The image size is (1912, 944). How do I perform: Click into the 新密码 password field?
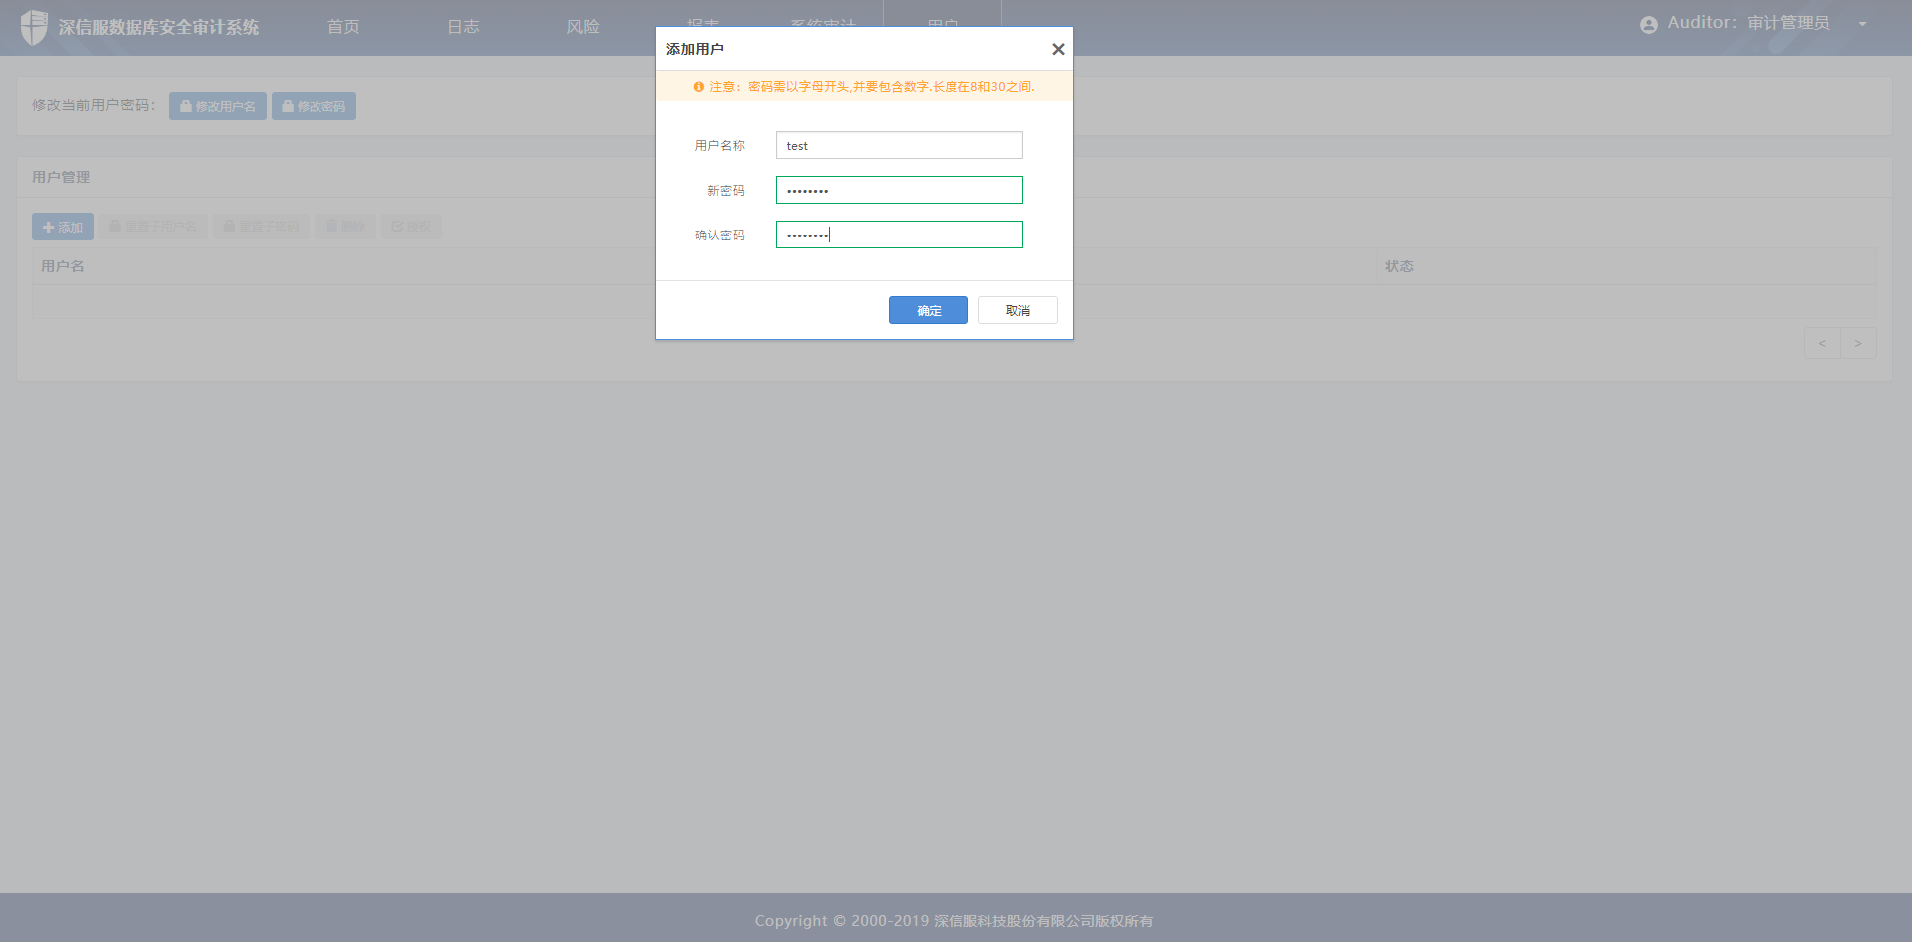[899, 190]
